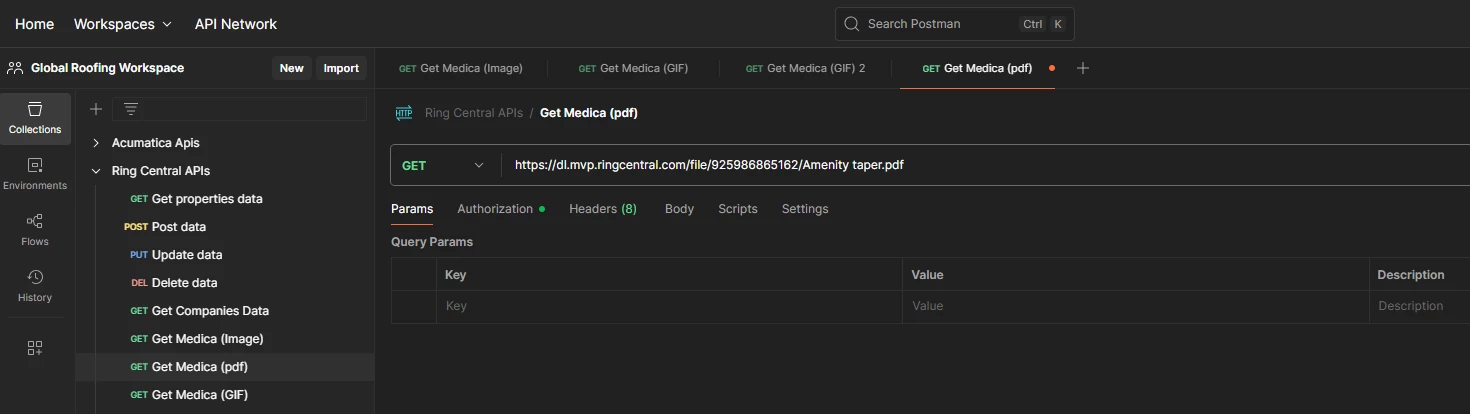Image resolution: width=1470 pixels, height=414 pixels.
Task: Click the Search Postman field
Action: (x=955, y=24)
